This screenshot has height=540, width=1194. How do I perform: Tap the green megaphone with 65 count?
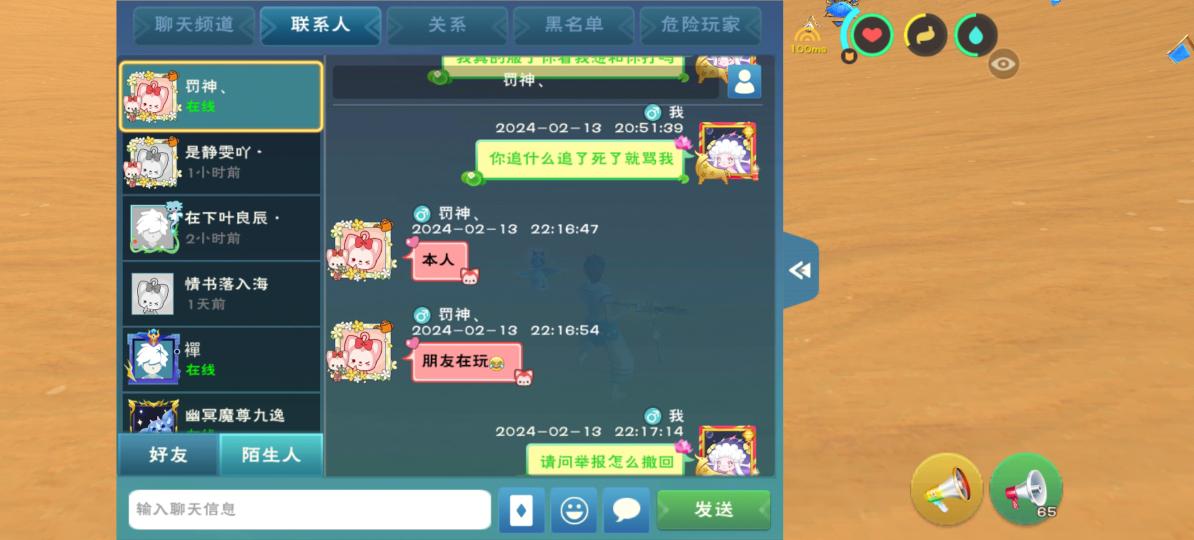point(1026,489)
